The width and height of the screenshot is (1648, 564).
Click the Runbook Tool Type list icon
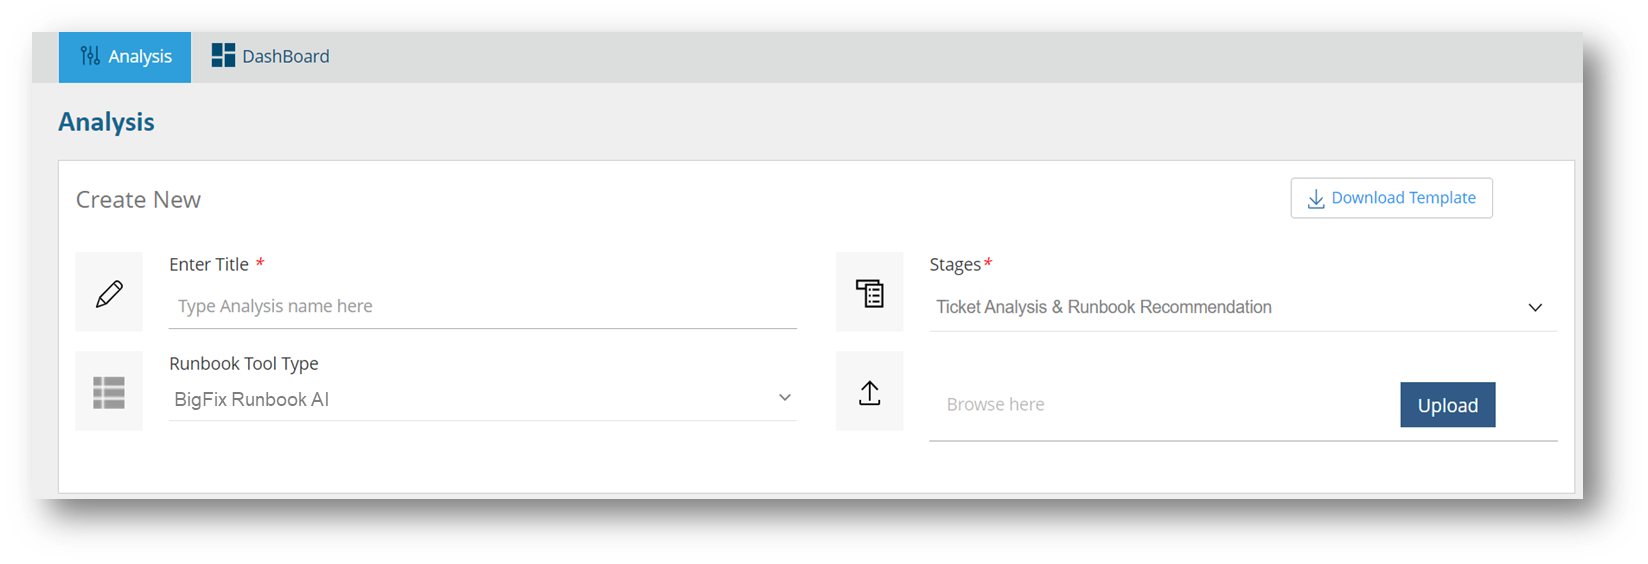point(109,392)
